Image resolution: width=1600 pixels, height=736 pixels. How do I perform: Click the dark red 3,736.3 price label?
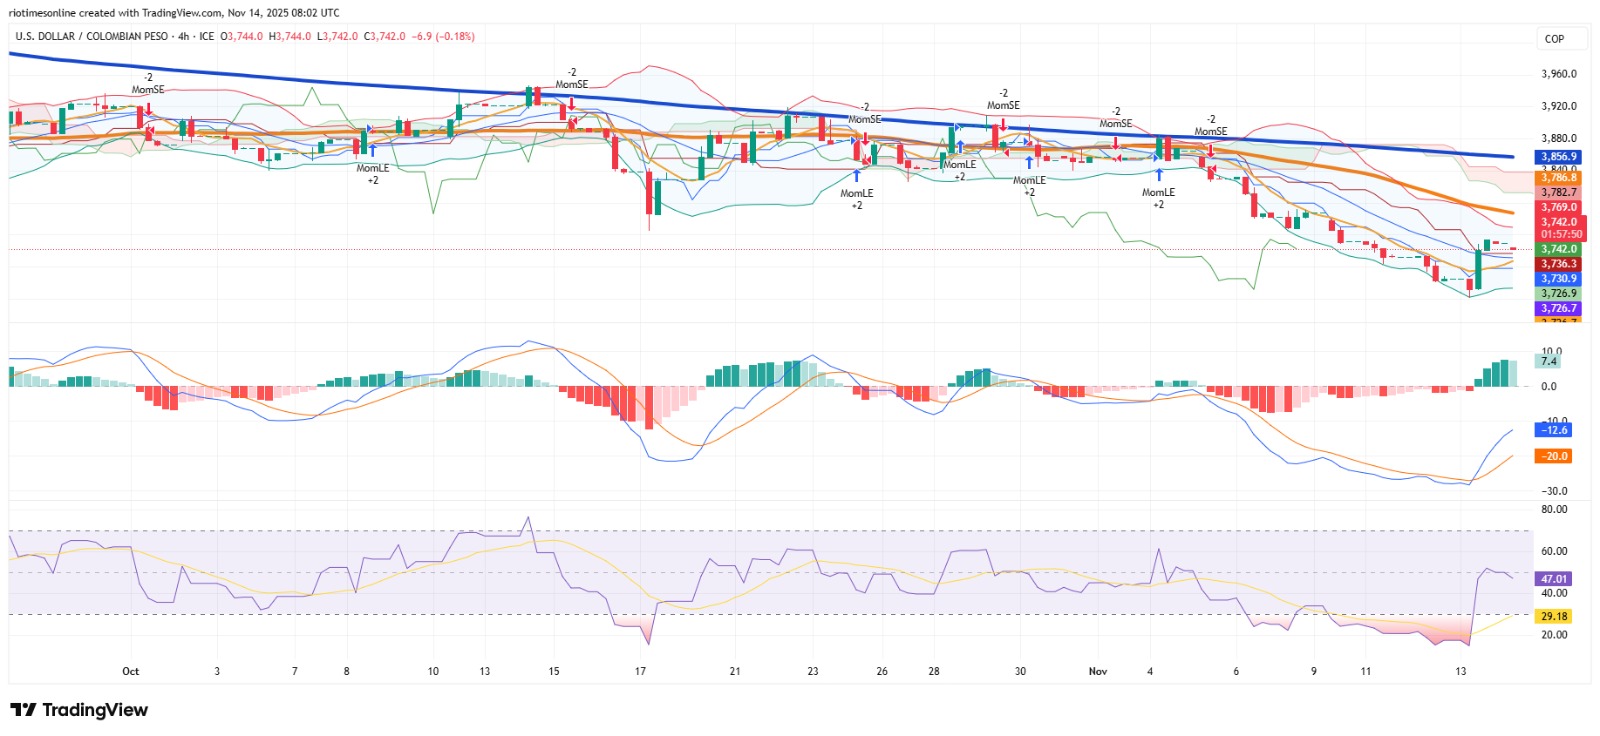click(1558, 264)
